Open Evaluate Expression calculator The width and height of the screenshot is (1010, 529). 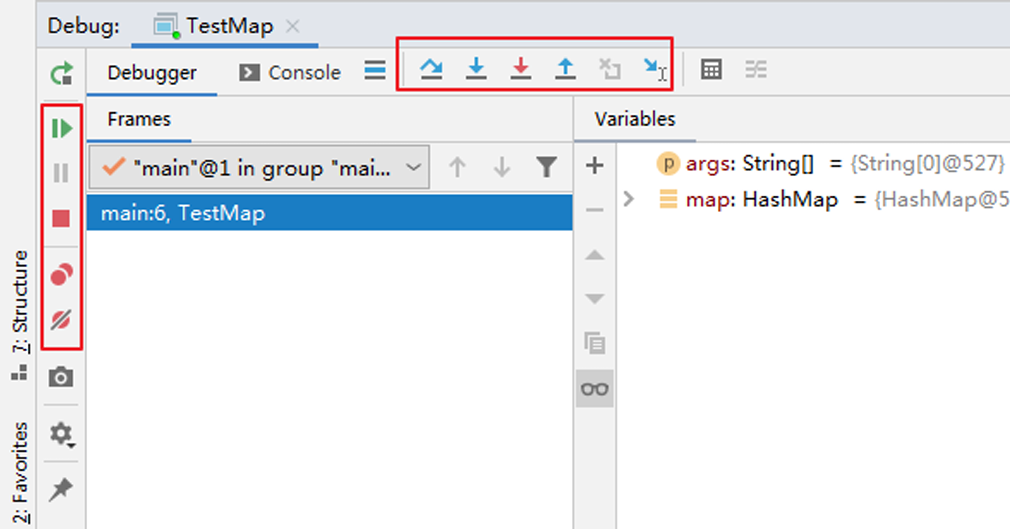[x=711, y=70]
